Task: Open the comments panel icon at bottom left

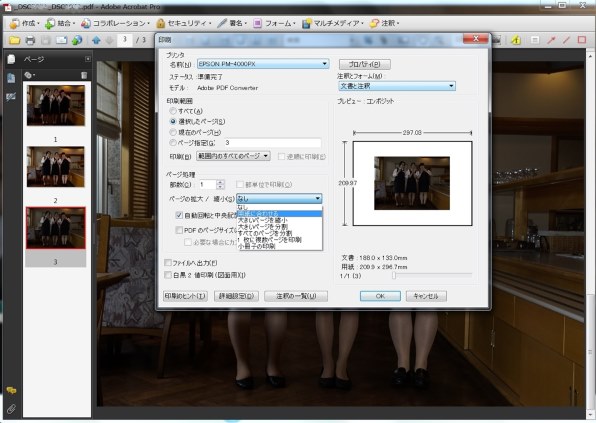Action: [x=11, y=390]
